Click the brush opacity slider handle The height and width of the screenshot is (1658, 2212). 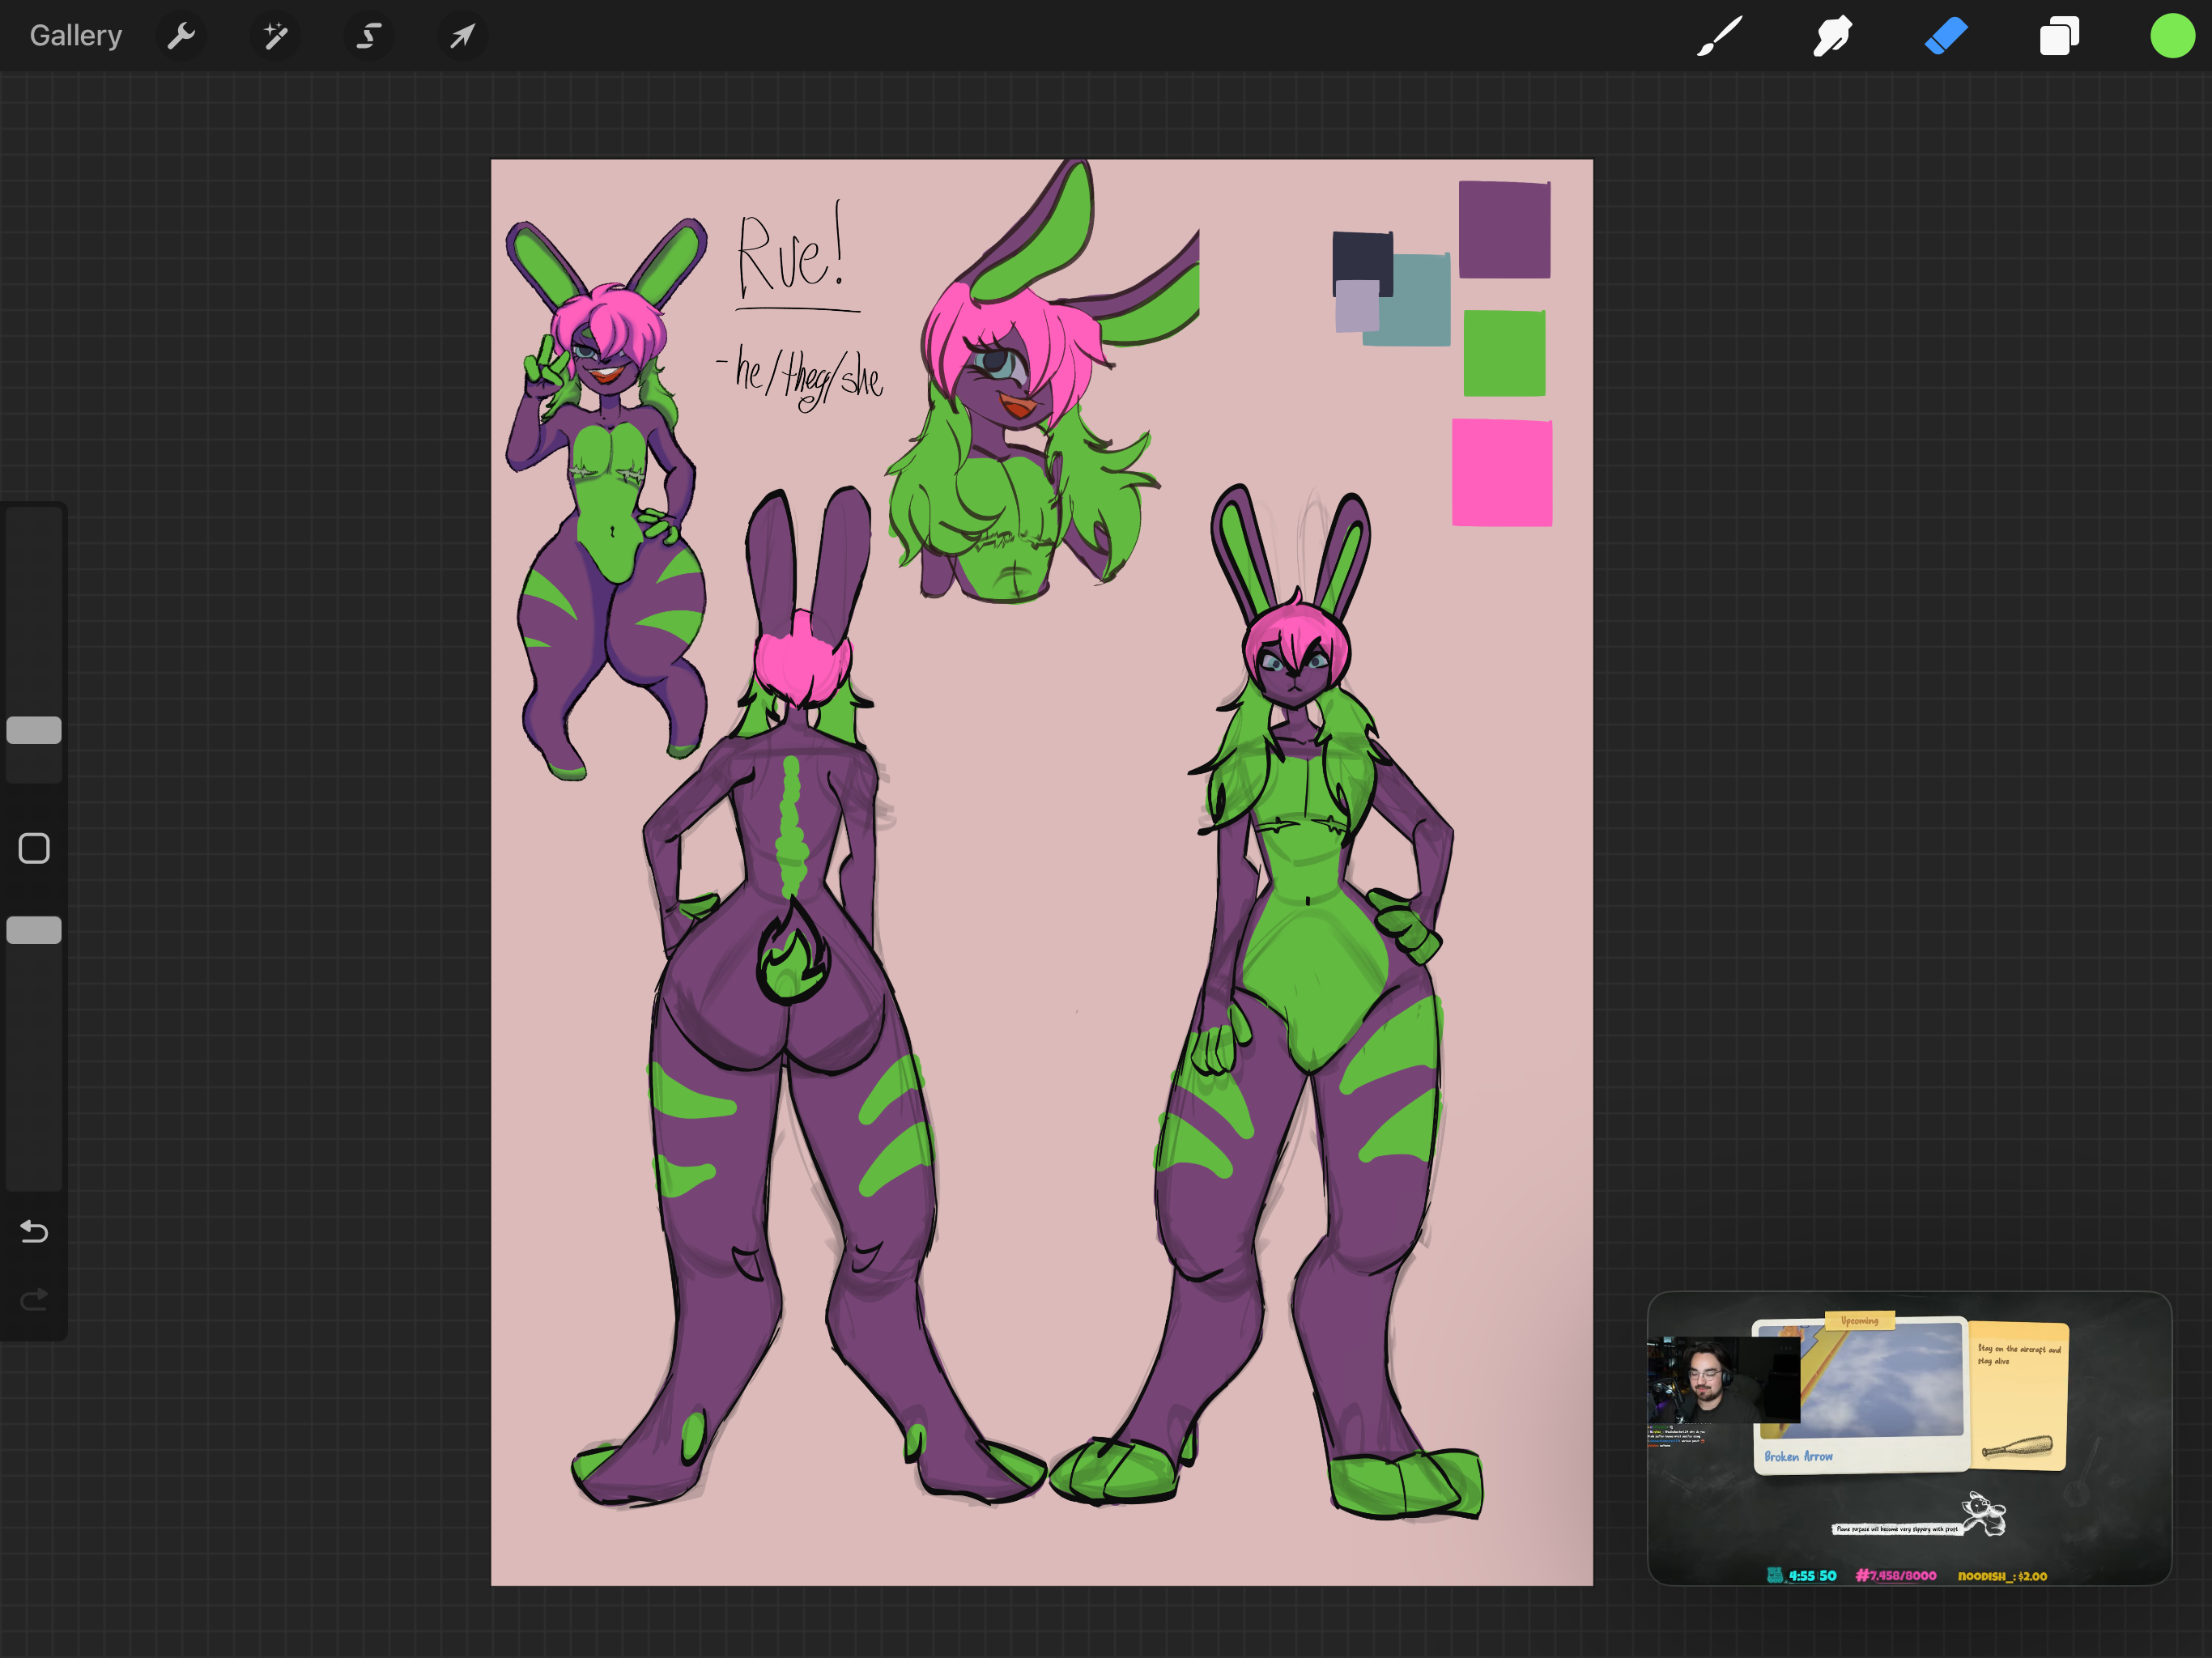click(34, 930)
